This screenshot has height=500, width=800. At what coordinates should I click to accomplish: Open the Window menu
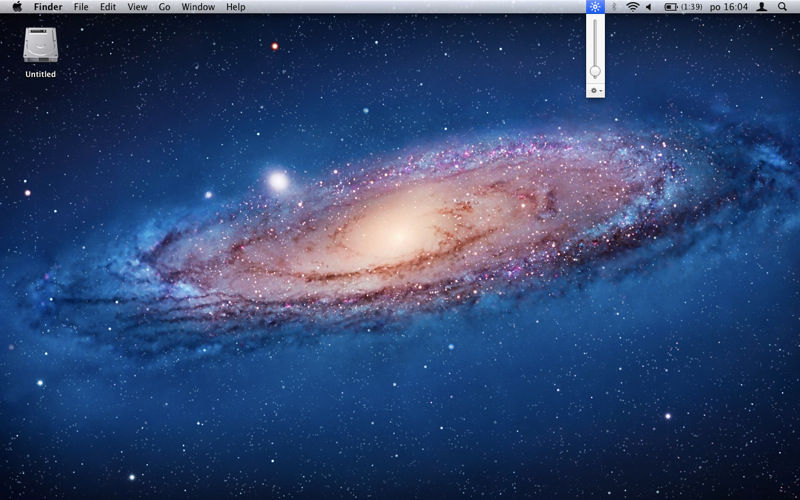(x=198, y=7)
